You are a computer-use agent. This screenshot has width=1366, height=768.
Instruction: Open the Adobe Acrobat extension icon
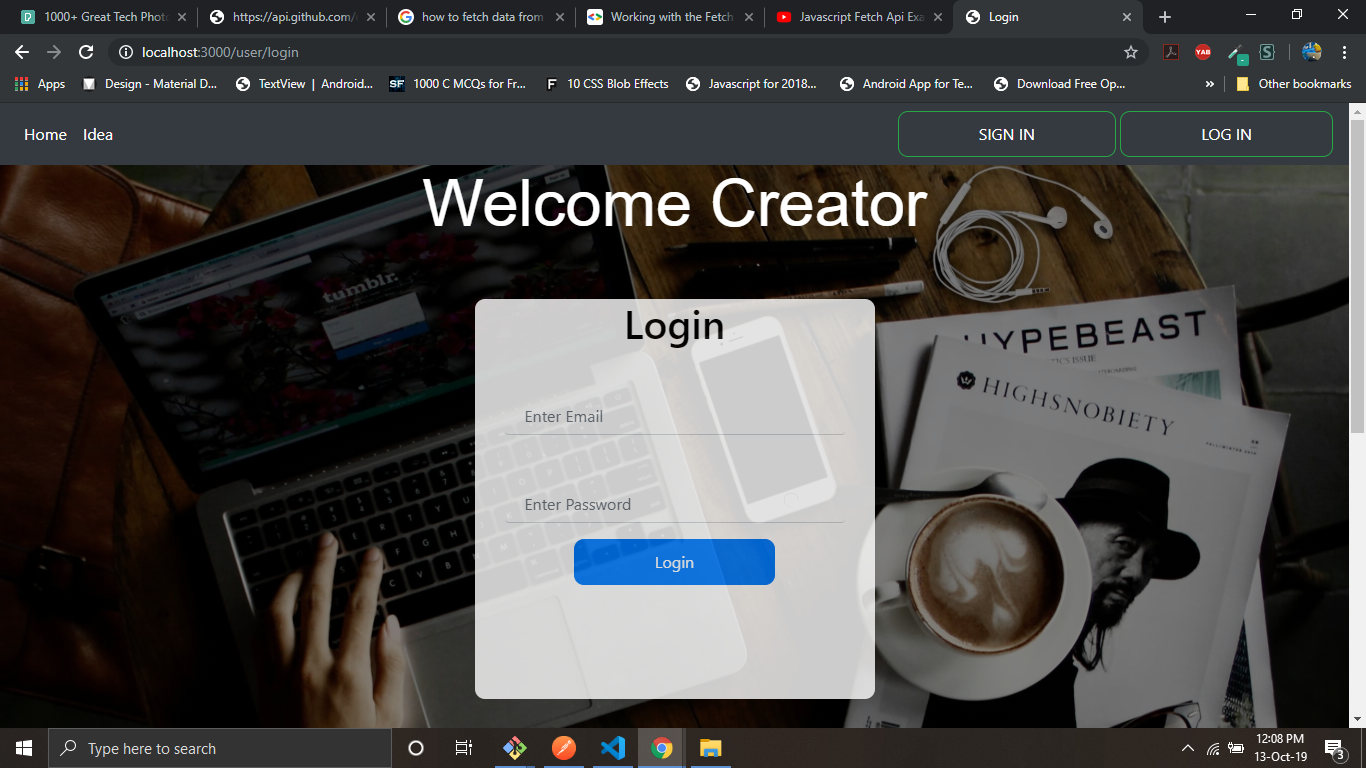1171,52
